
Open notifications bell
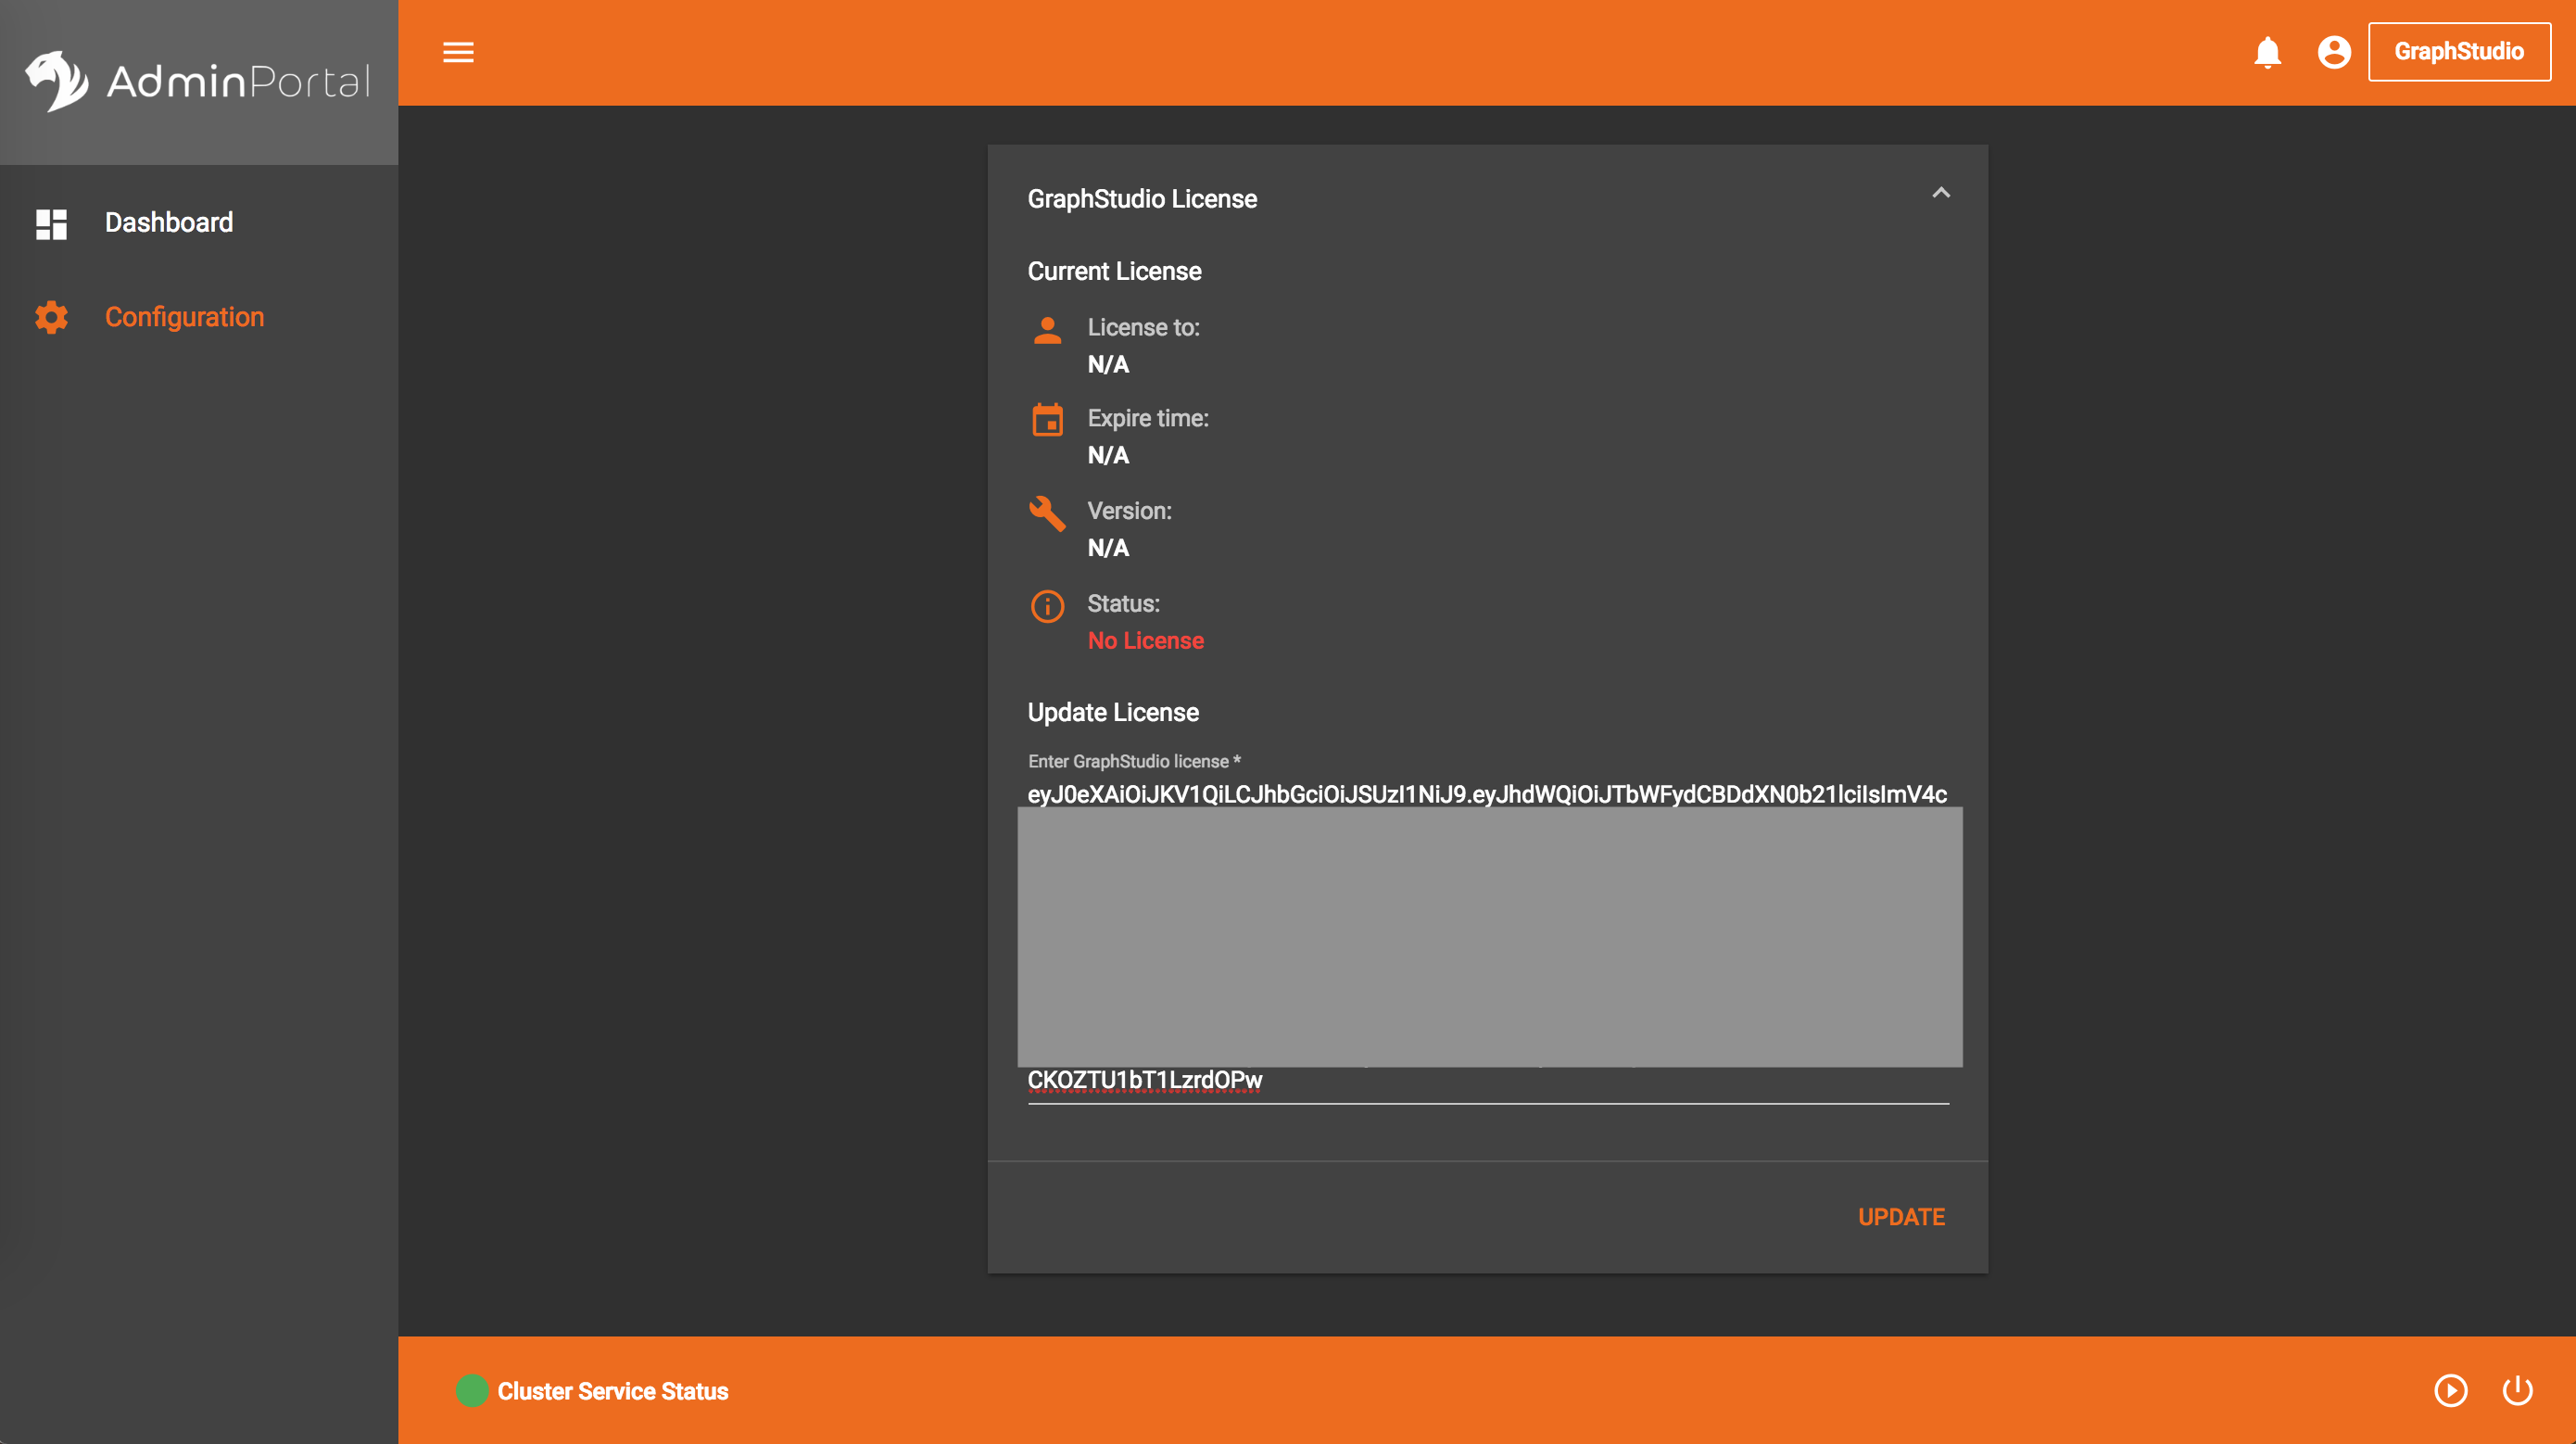(2267, 52)
